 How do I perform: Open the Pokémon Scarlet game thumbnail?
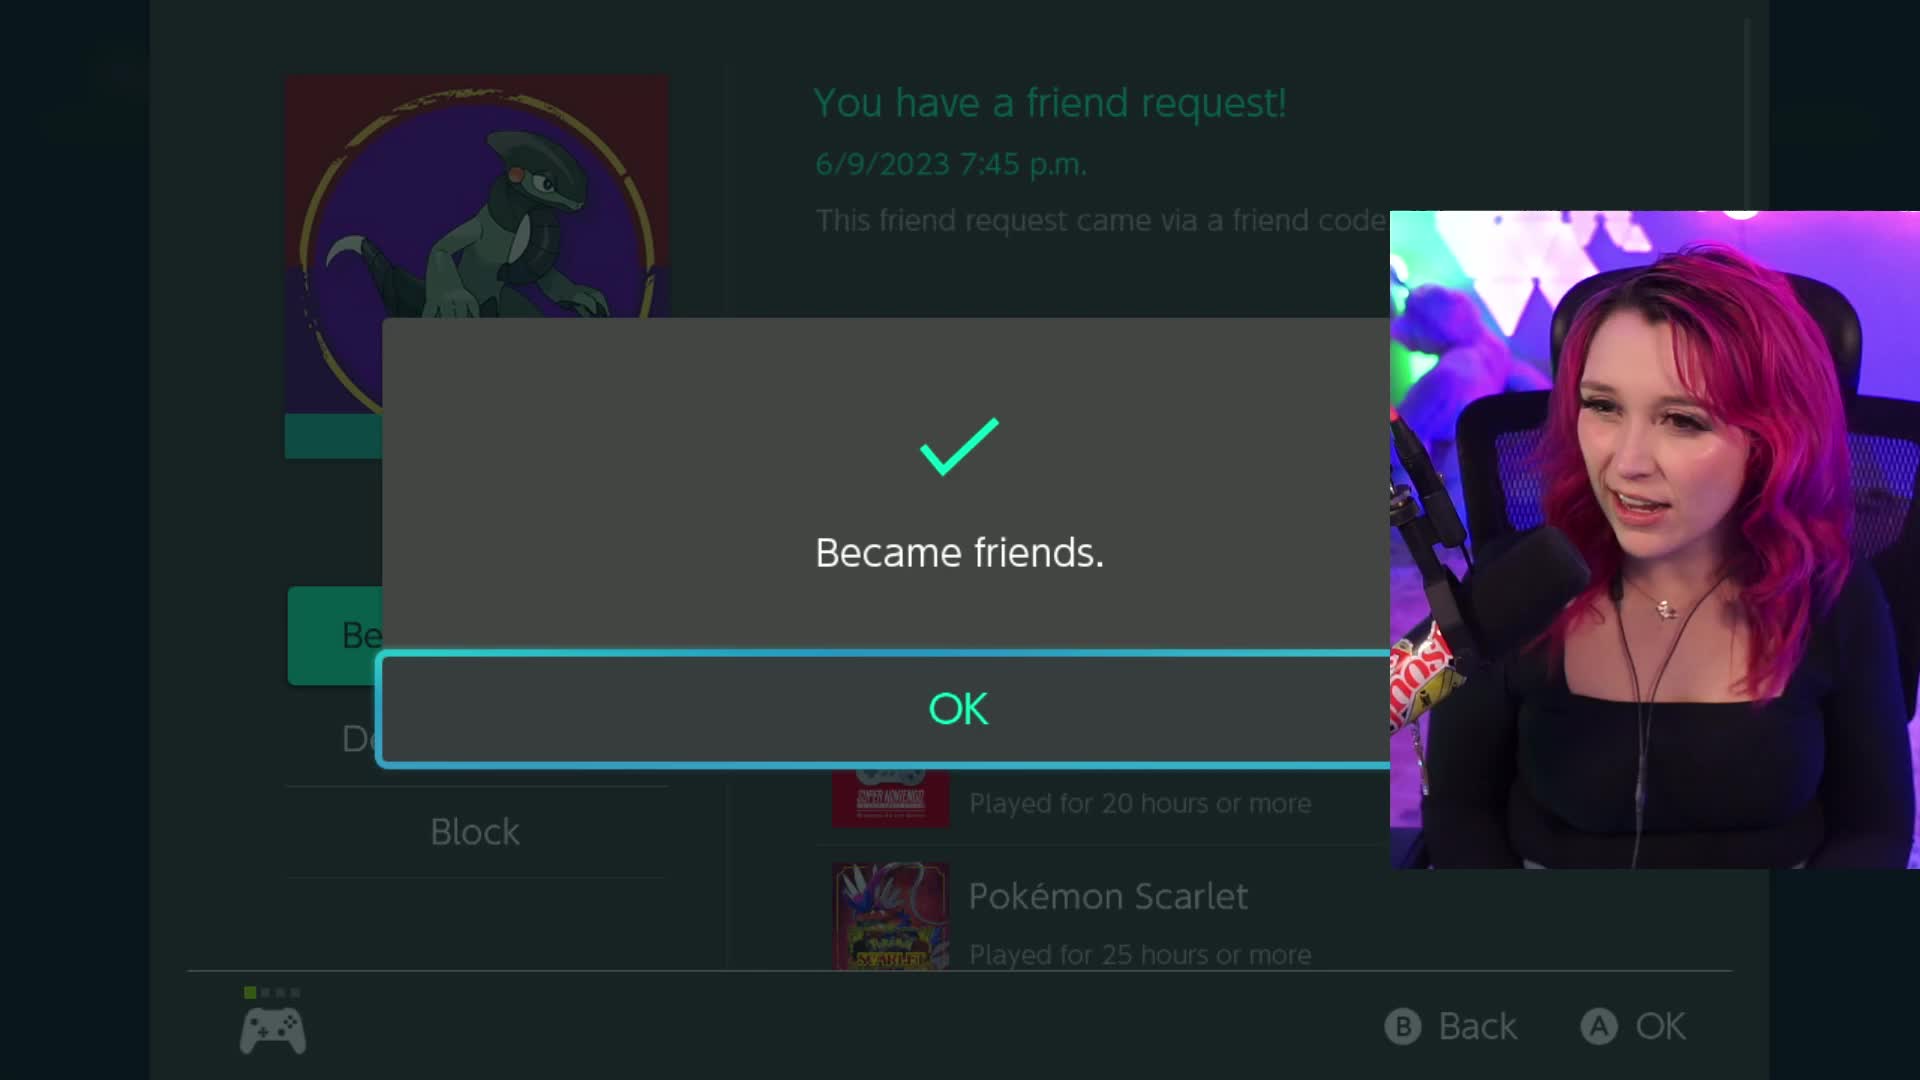[890, 916]
